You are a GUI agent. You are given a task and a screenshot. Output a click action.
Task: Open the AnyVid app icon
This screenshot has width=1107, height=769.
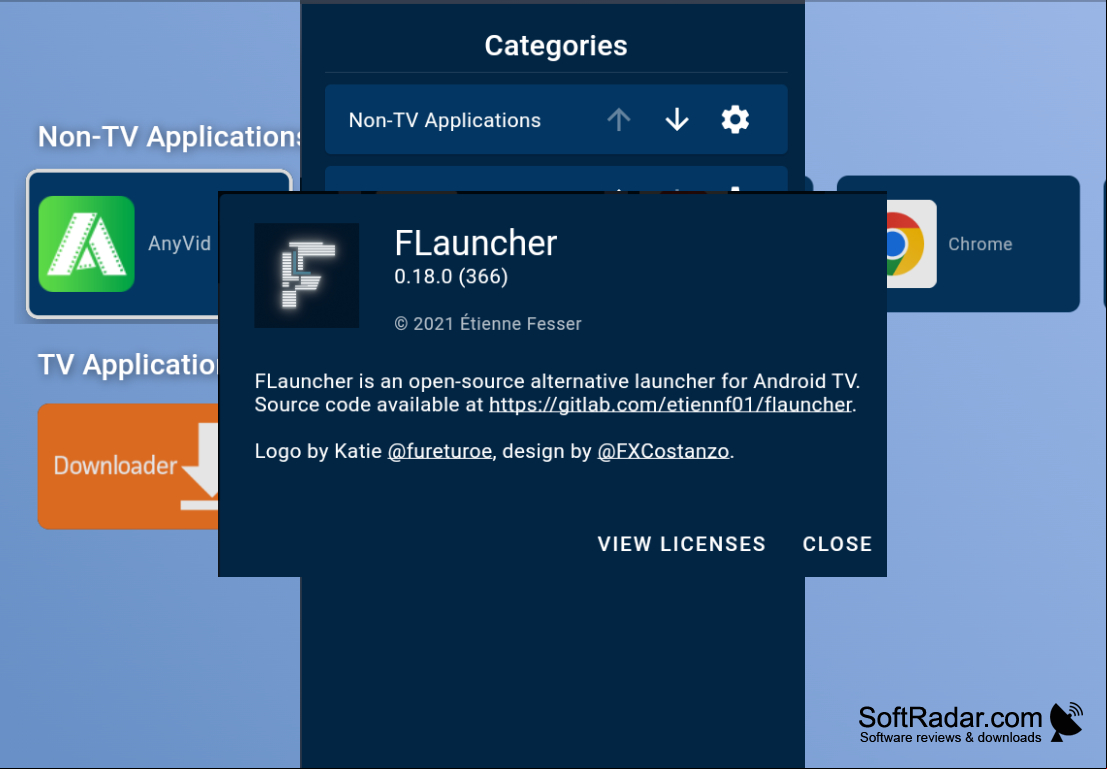(x=87, y=244)
